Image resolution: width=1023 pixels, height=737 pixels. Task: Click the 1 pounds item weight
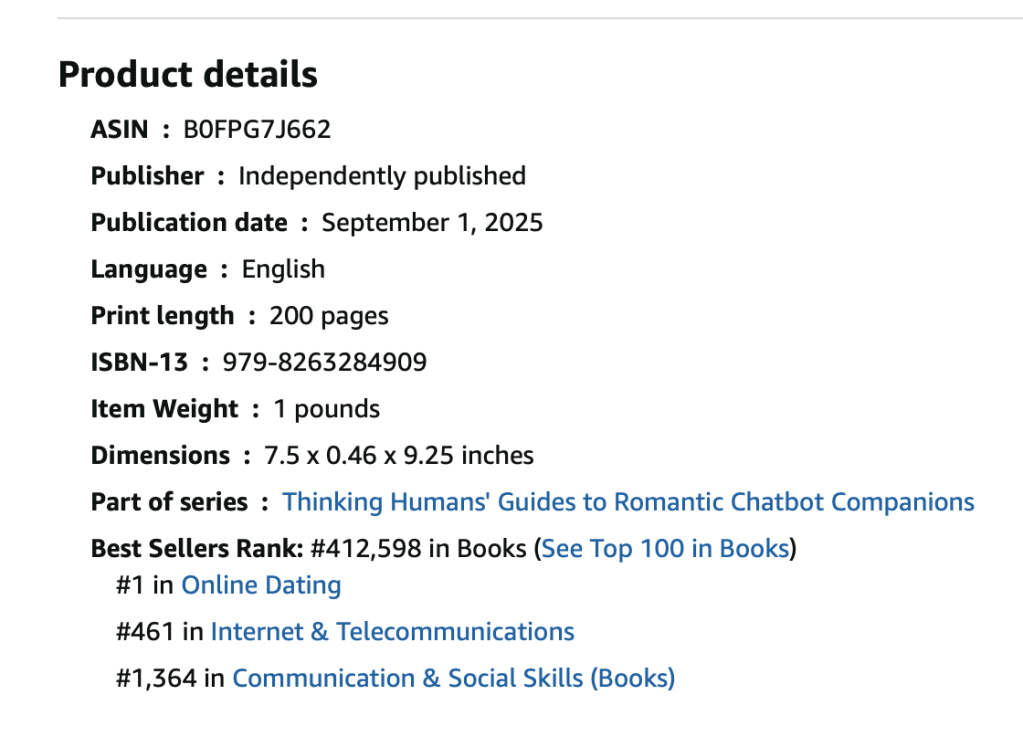(x=327, y=409)
